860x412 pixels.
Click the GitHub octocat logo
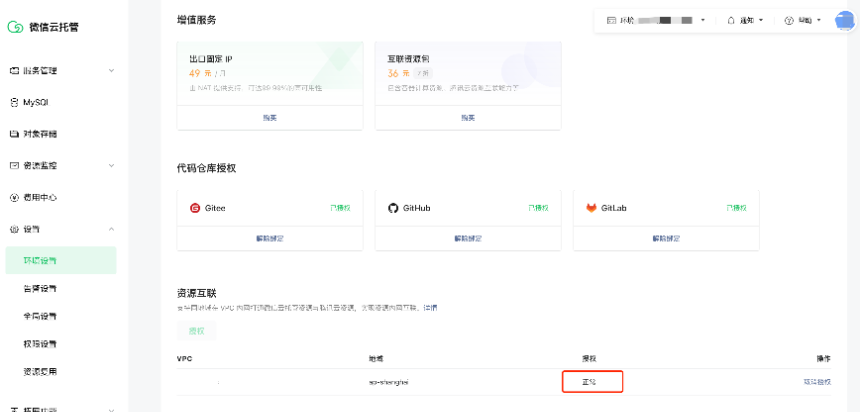[393, 208]
